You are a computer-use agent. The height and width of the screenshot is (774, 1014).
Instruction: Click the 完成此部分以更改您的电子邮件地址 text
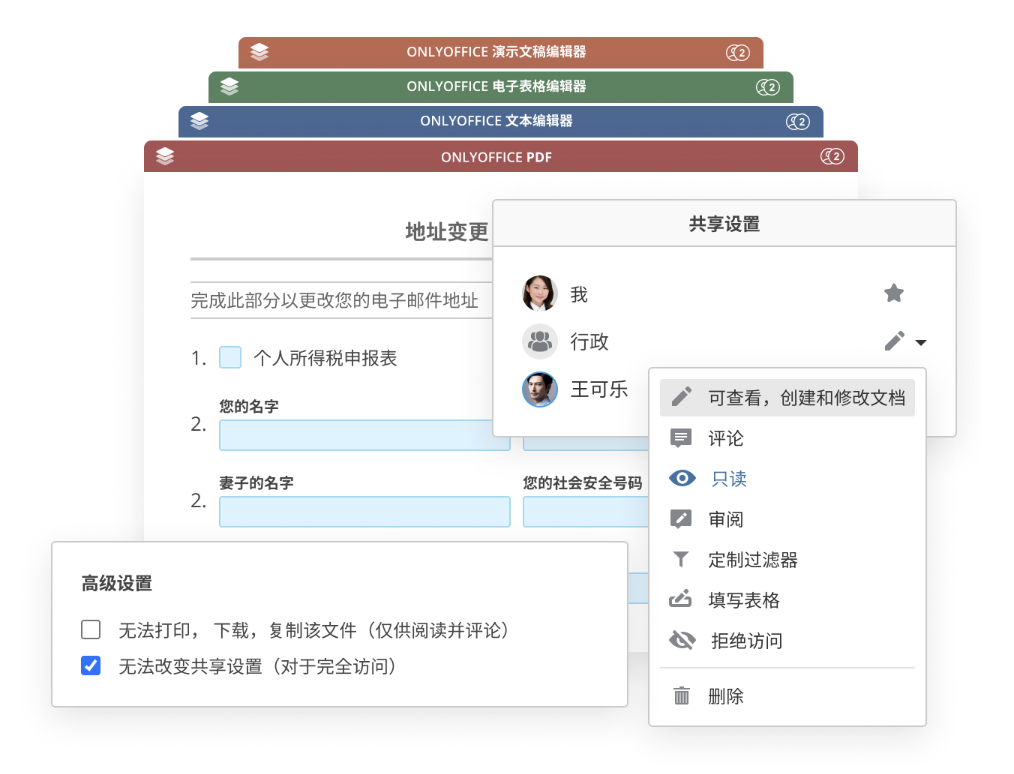tap(334, 300)
